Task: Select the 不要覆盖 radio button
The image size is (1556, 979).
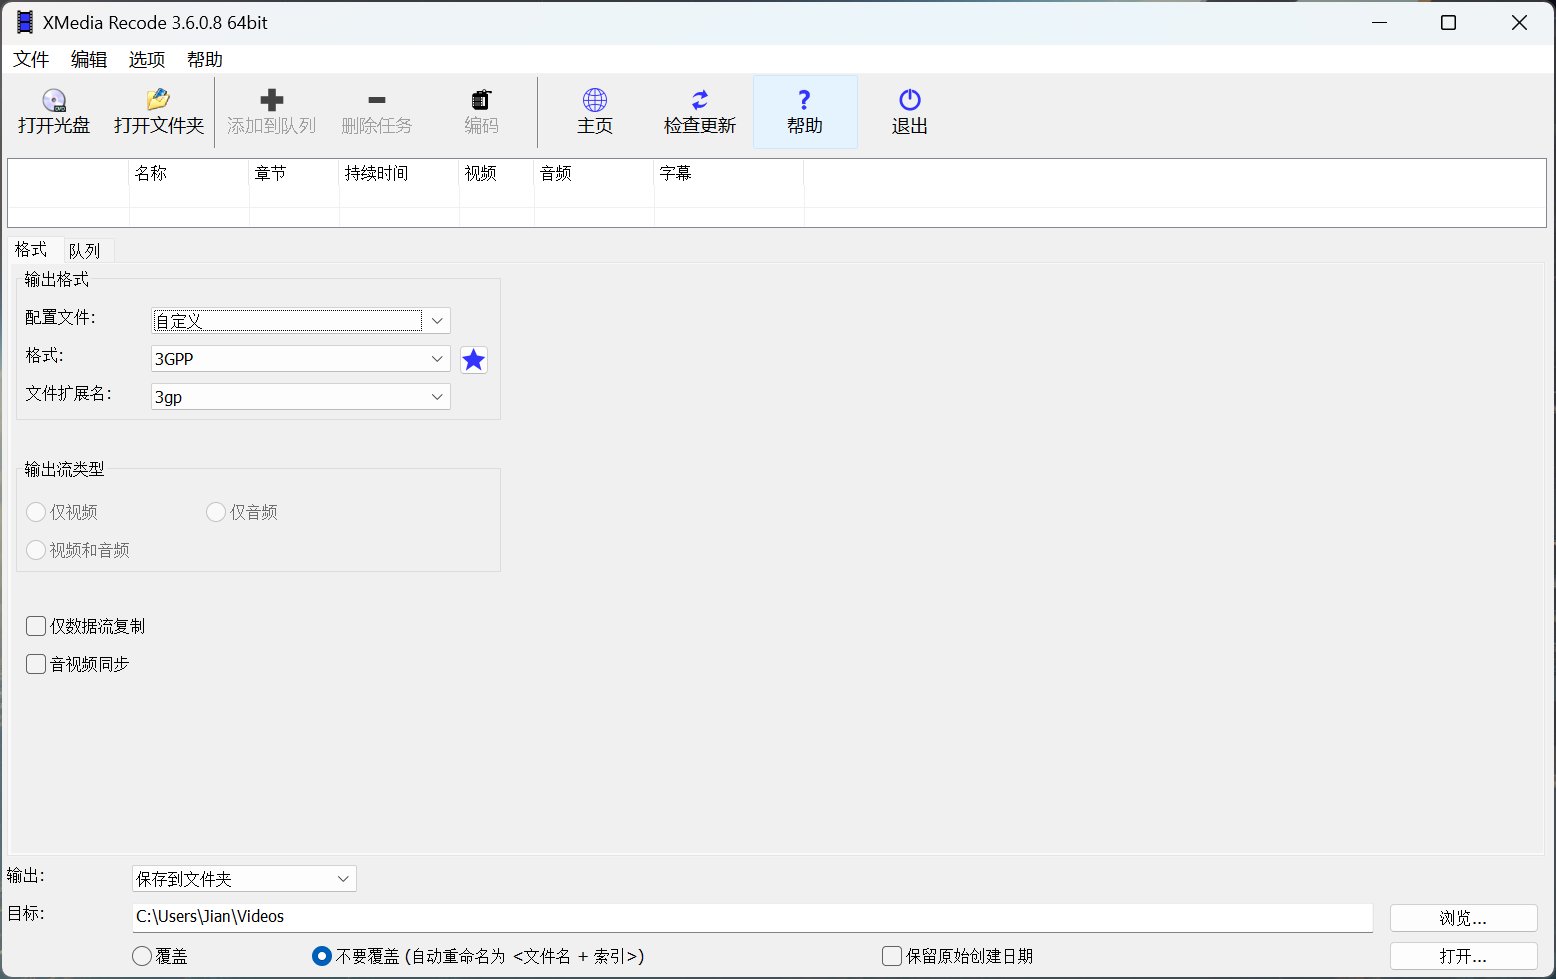Action: (x=321, y=955)
